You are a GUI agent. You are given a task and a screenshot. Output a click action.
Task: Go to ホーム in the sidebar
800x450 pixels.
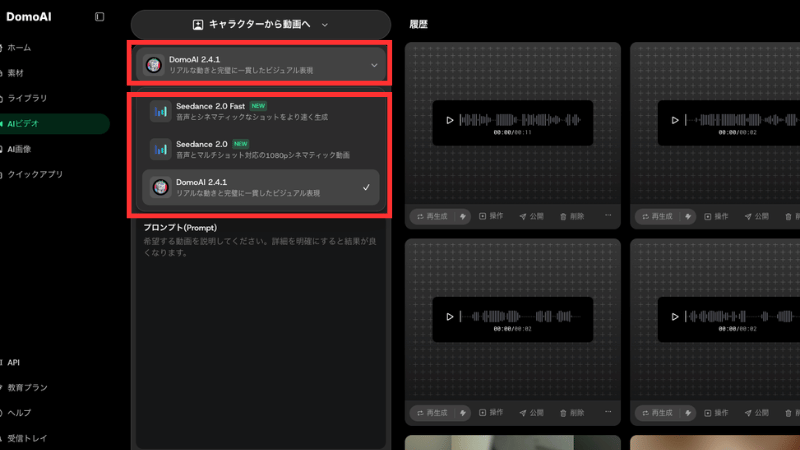coord(19,48)
